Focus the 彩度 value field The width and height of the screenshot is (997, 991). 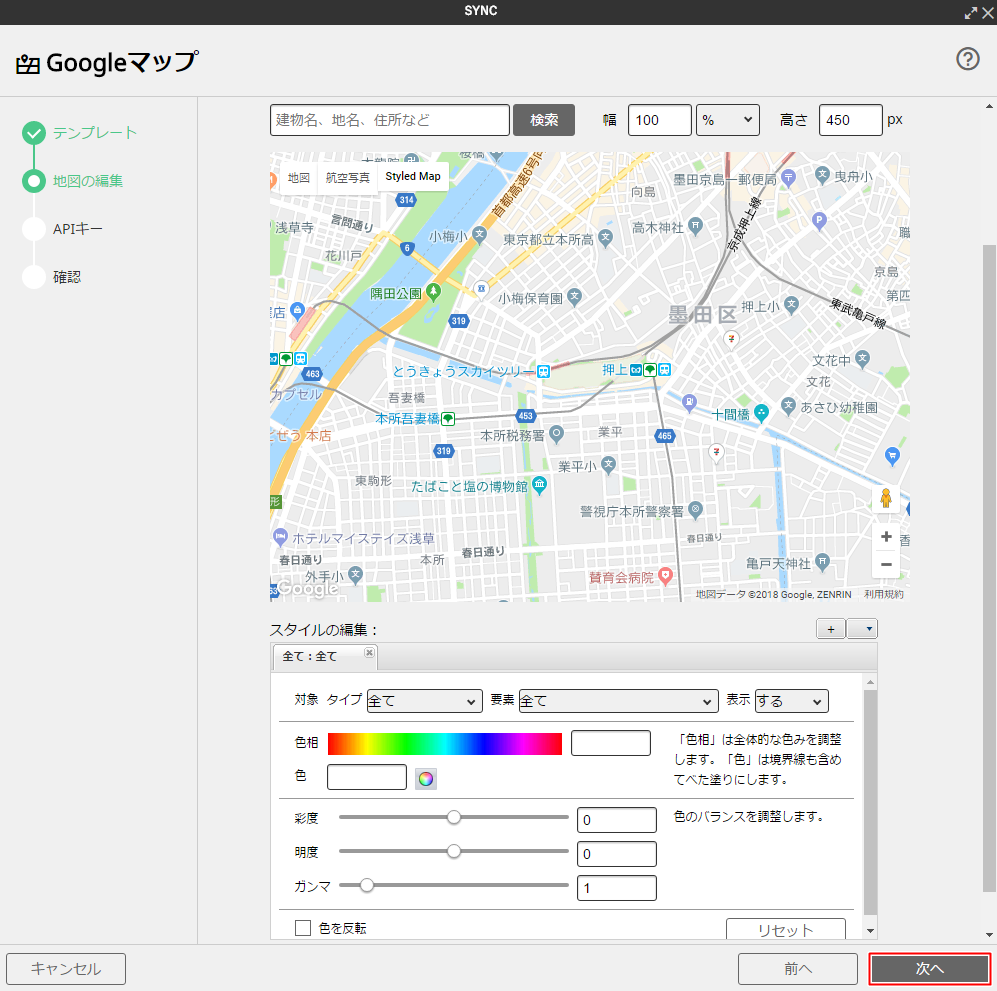tap(617, 820)
